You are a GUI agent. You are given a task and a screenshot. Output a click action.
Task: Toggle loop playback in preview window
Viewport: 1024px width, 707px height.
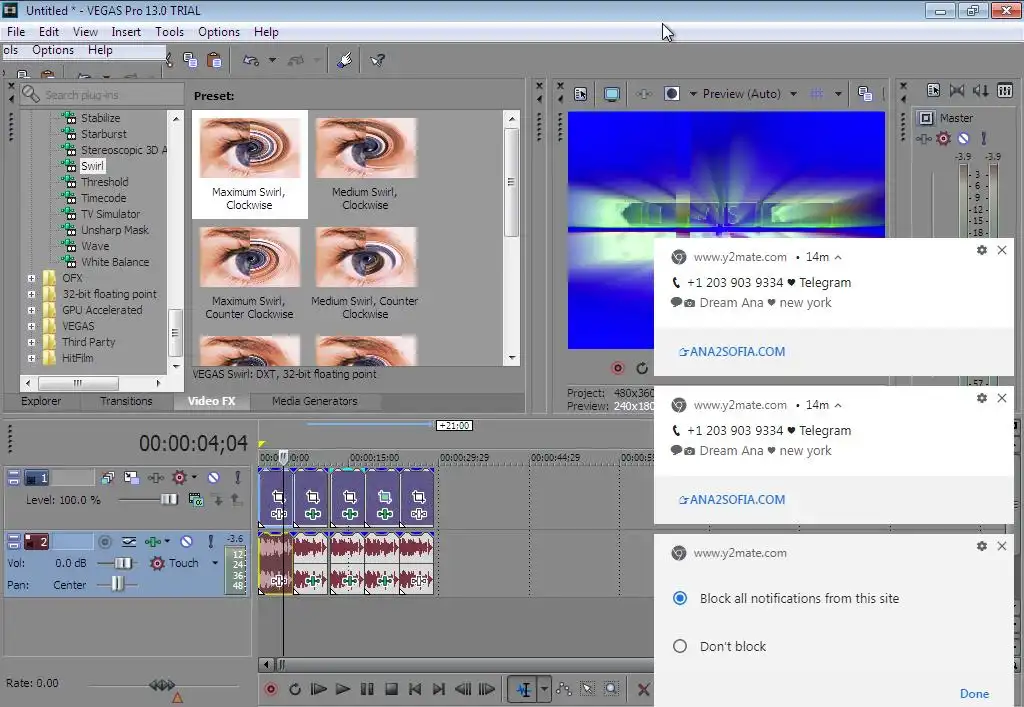[642, 368]
